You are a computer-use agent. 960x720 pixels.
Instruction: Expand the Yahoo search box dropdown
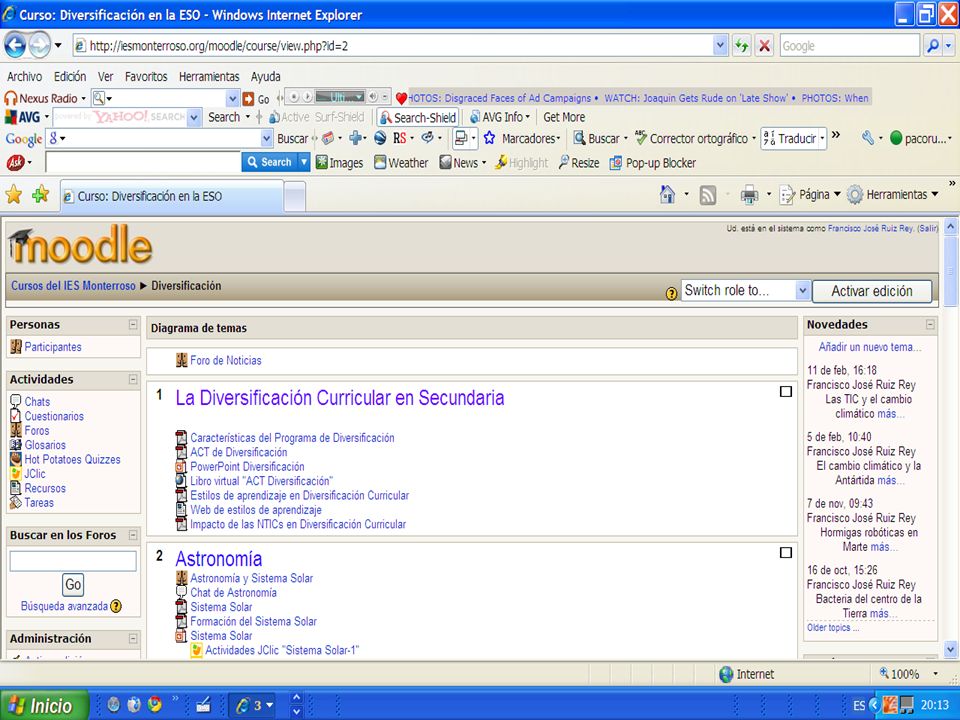tap(194, 117)
